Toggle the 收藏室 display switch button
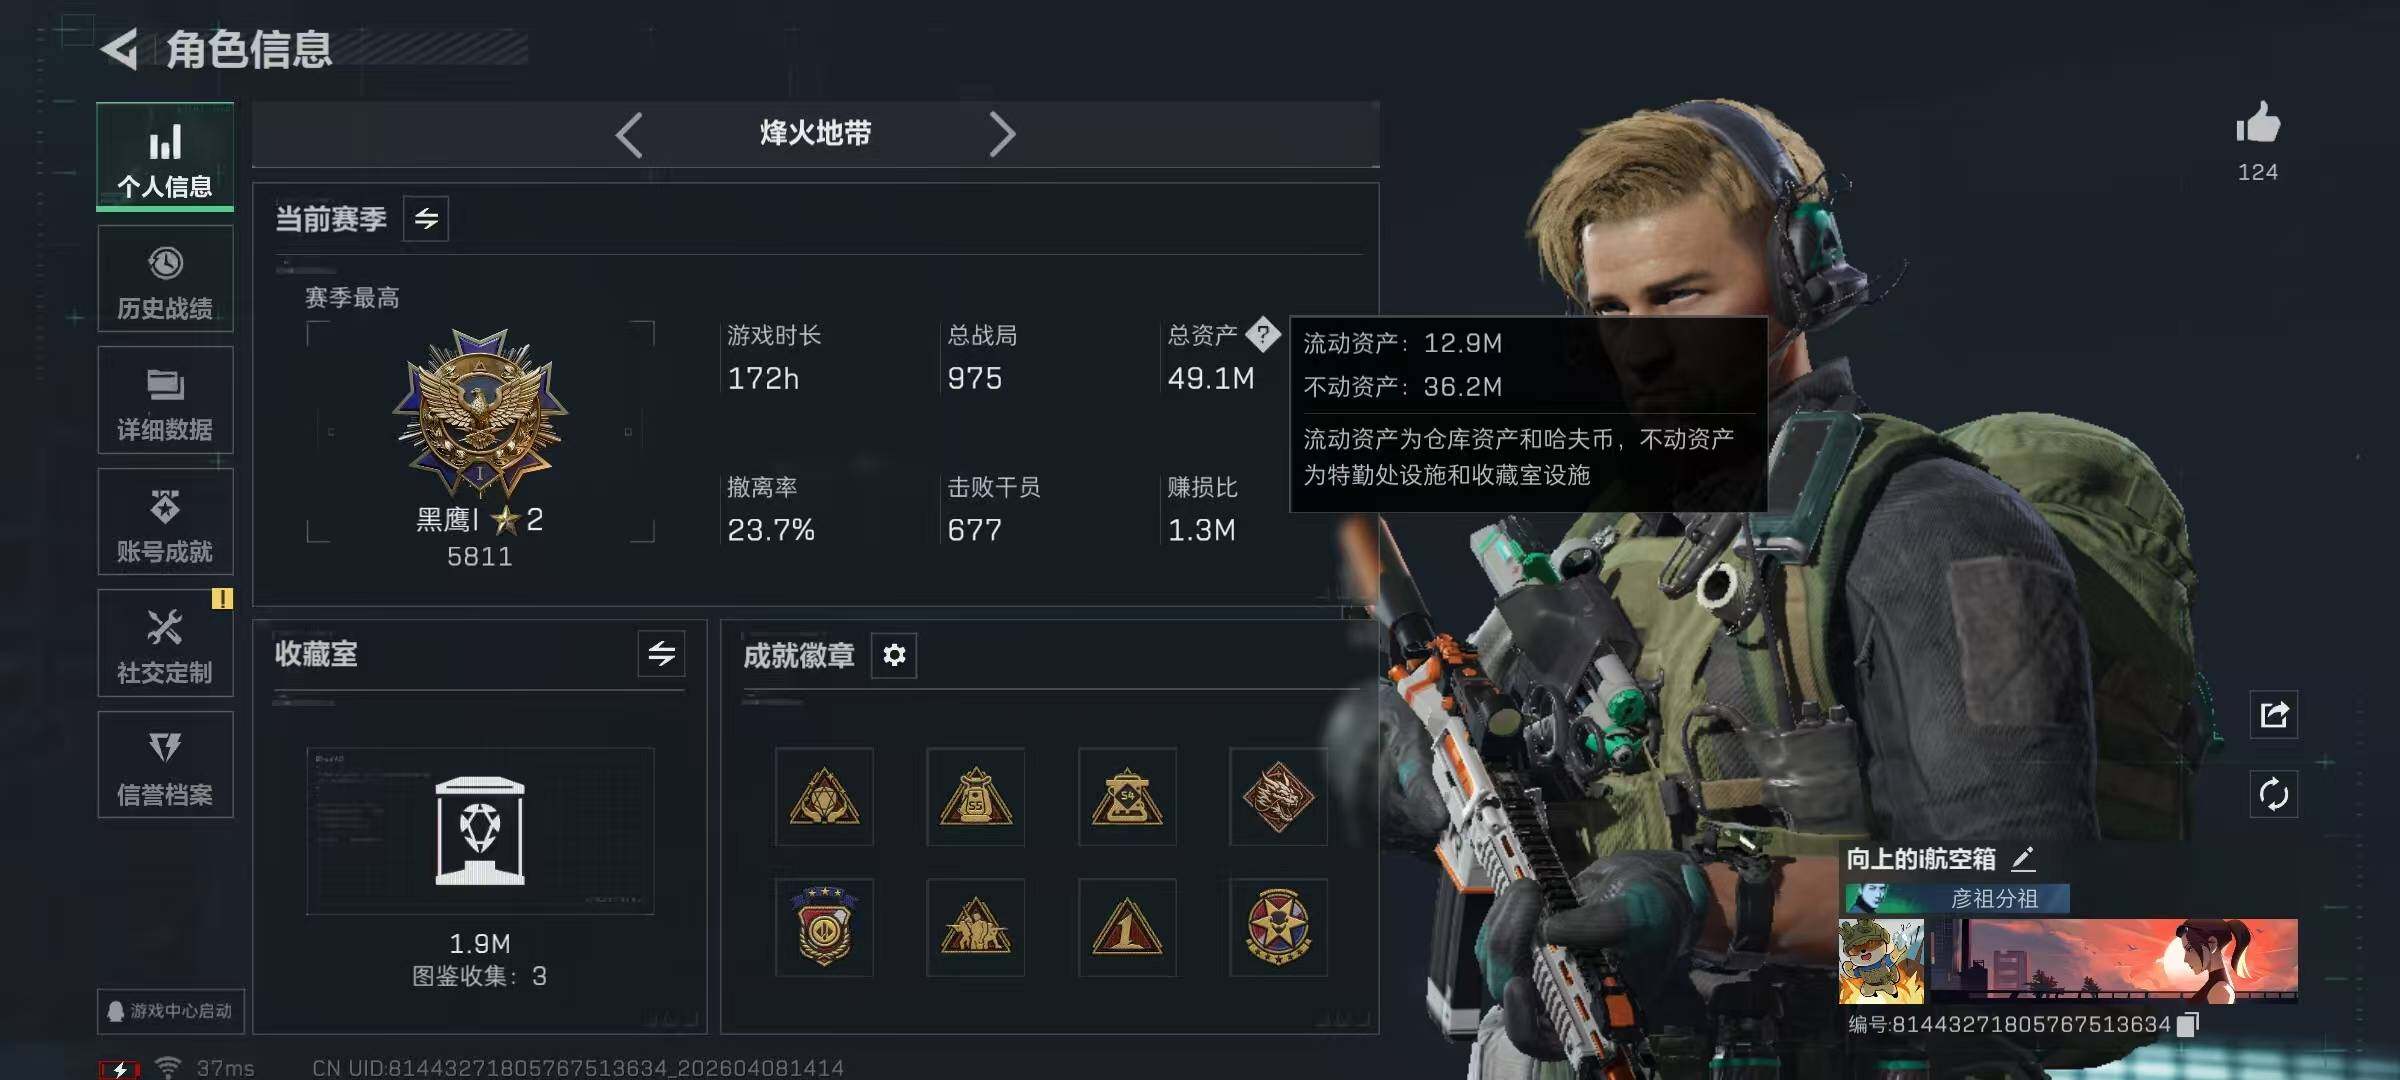Image resolution: width=2400 pixels, height=1080 pixels. coord(661,654)
